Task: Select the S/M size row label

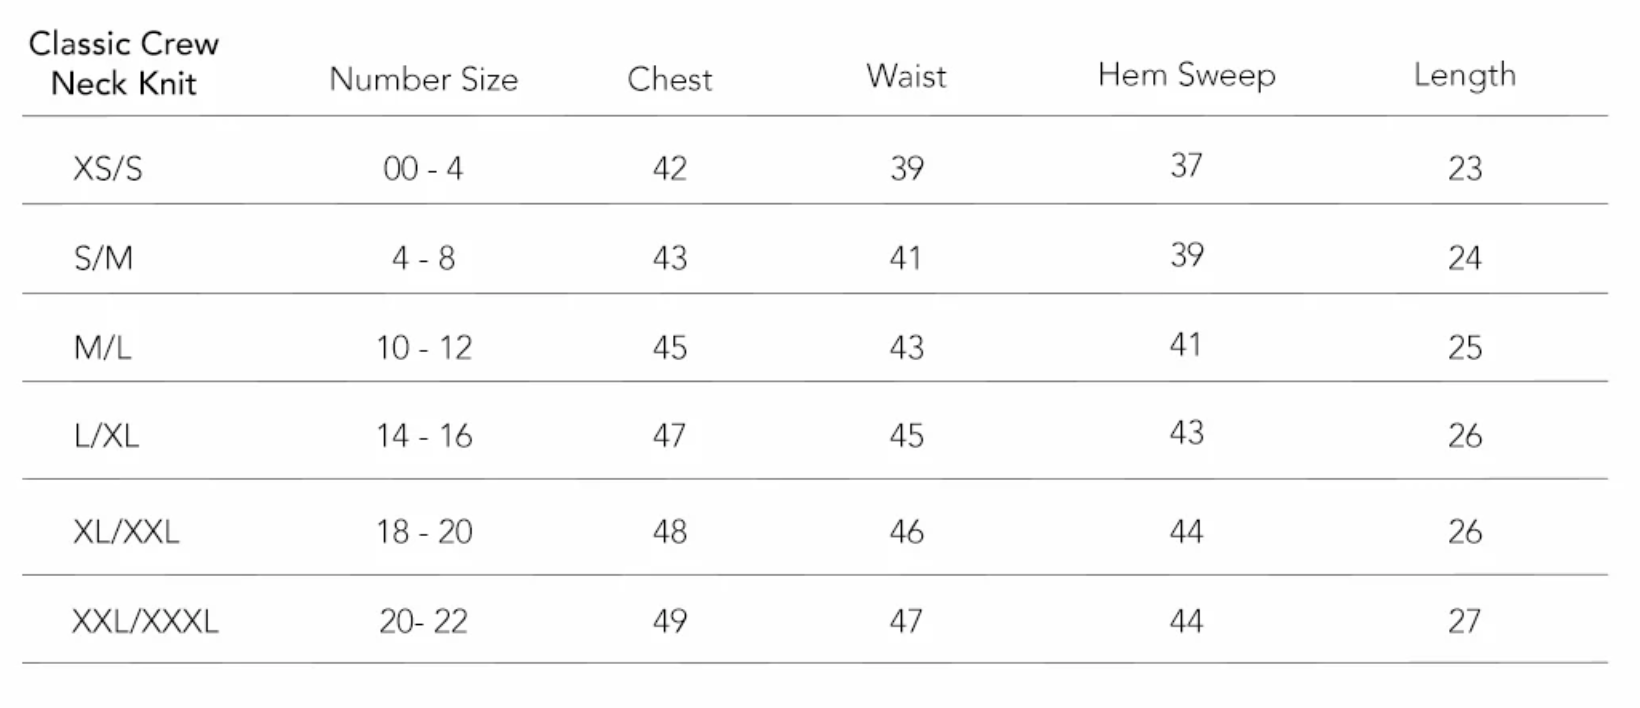Action: point(103,258)
